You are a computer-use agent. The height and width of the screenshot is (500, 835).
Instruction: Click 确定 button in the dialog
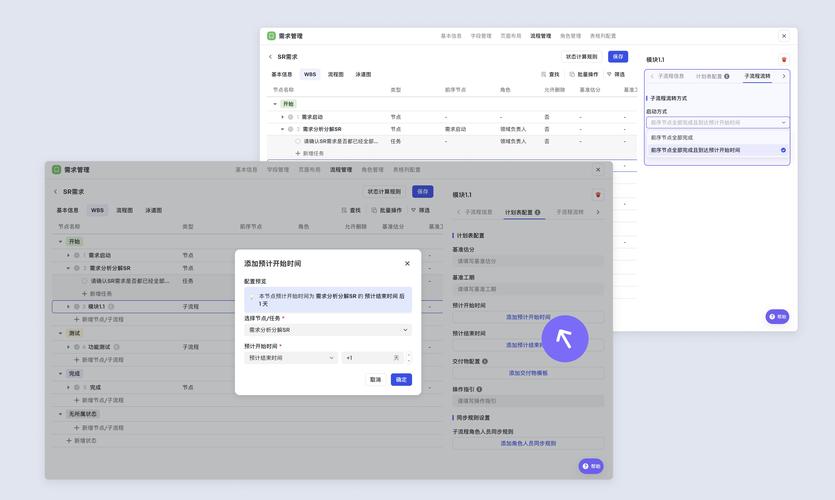click(x=401, y=380)
